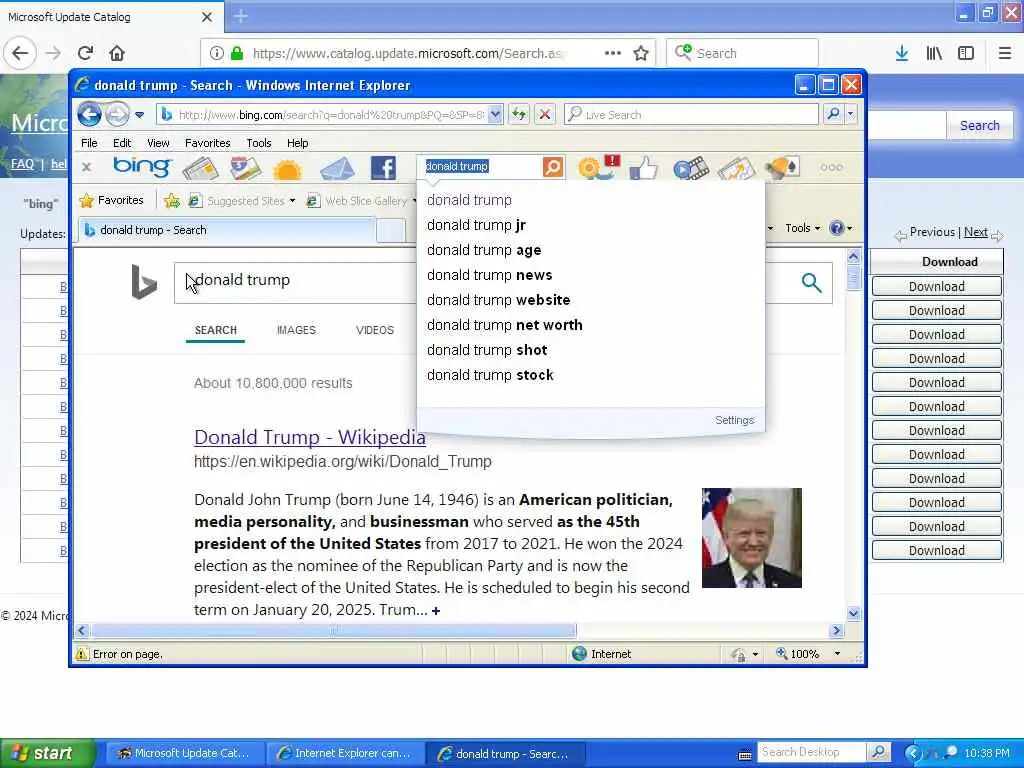The width and height of the screenshot is (1024, 768).
Task: Click the IE Stop loading button
Action: coord(545,114)
